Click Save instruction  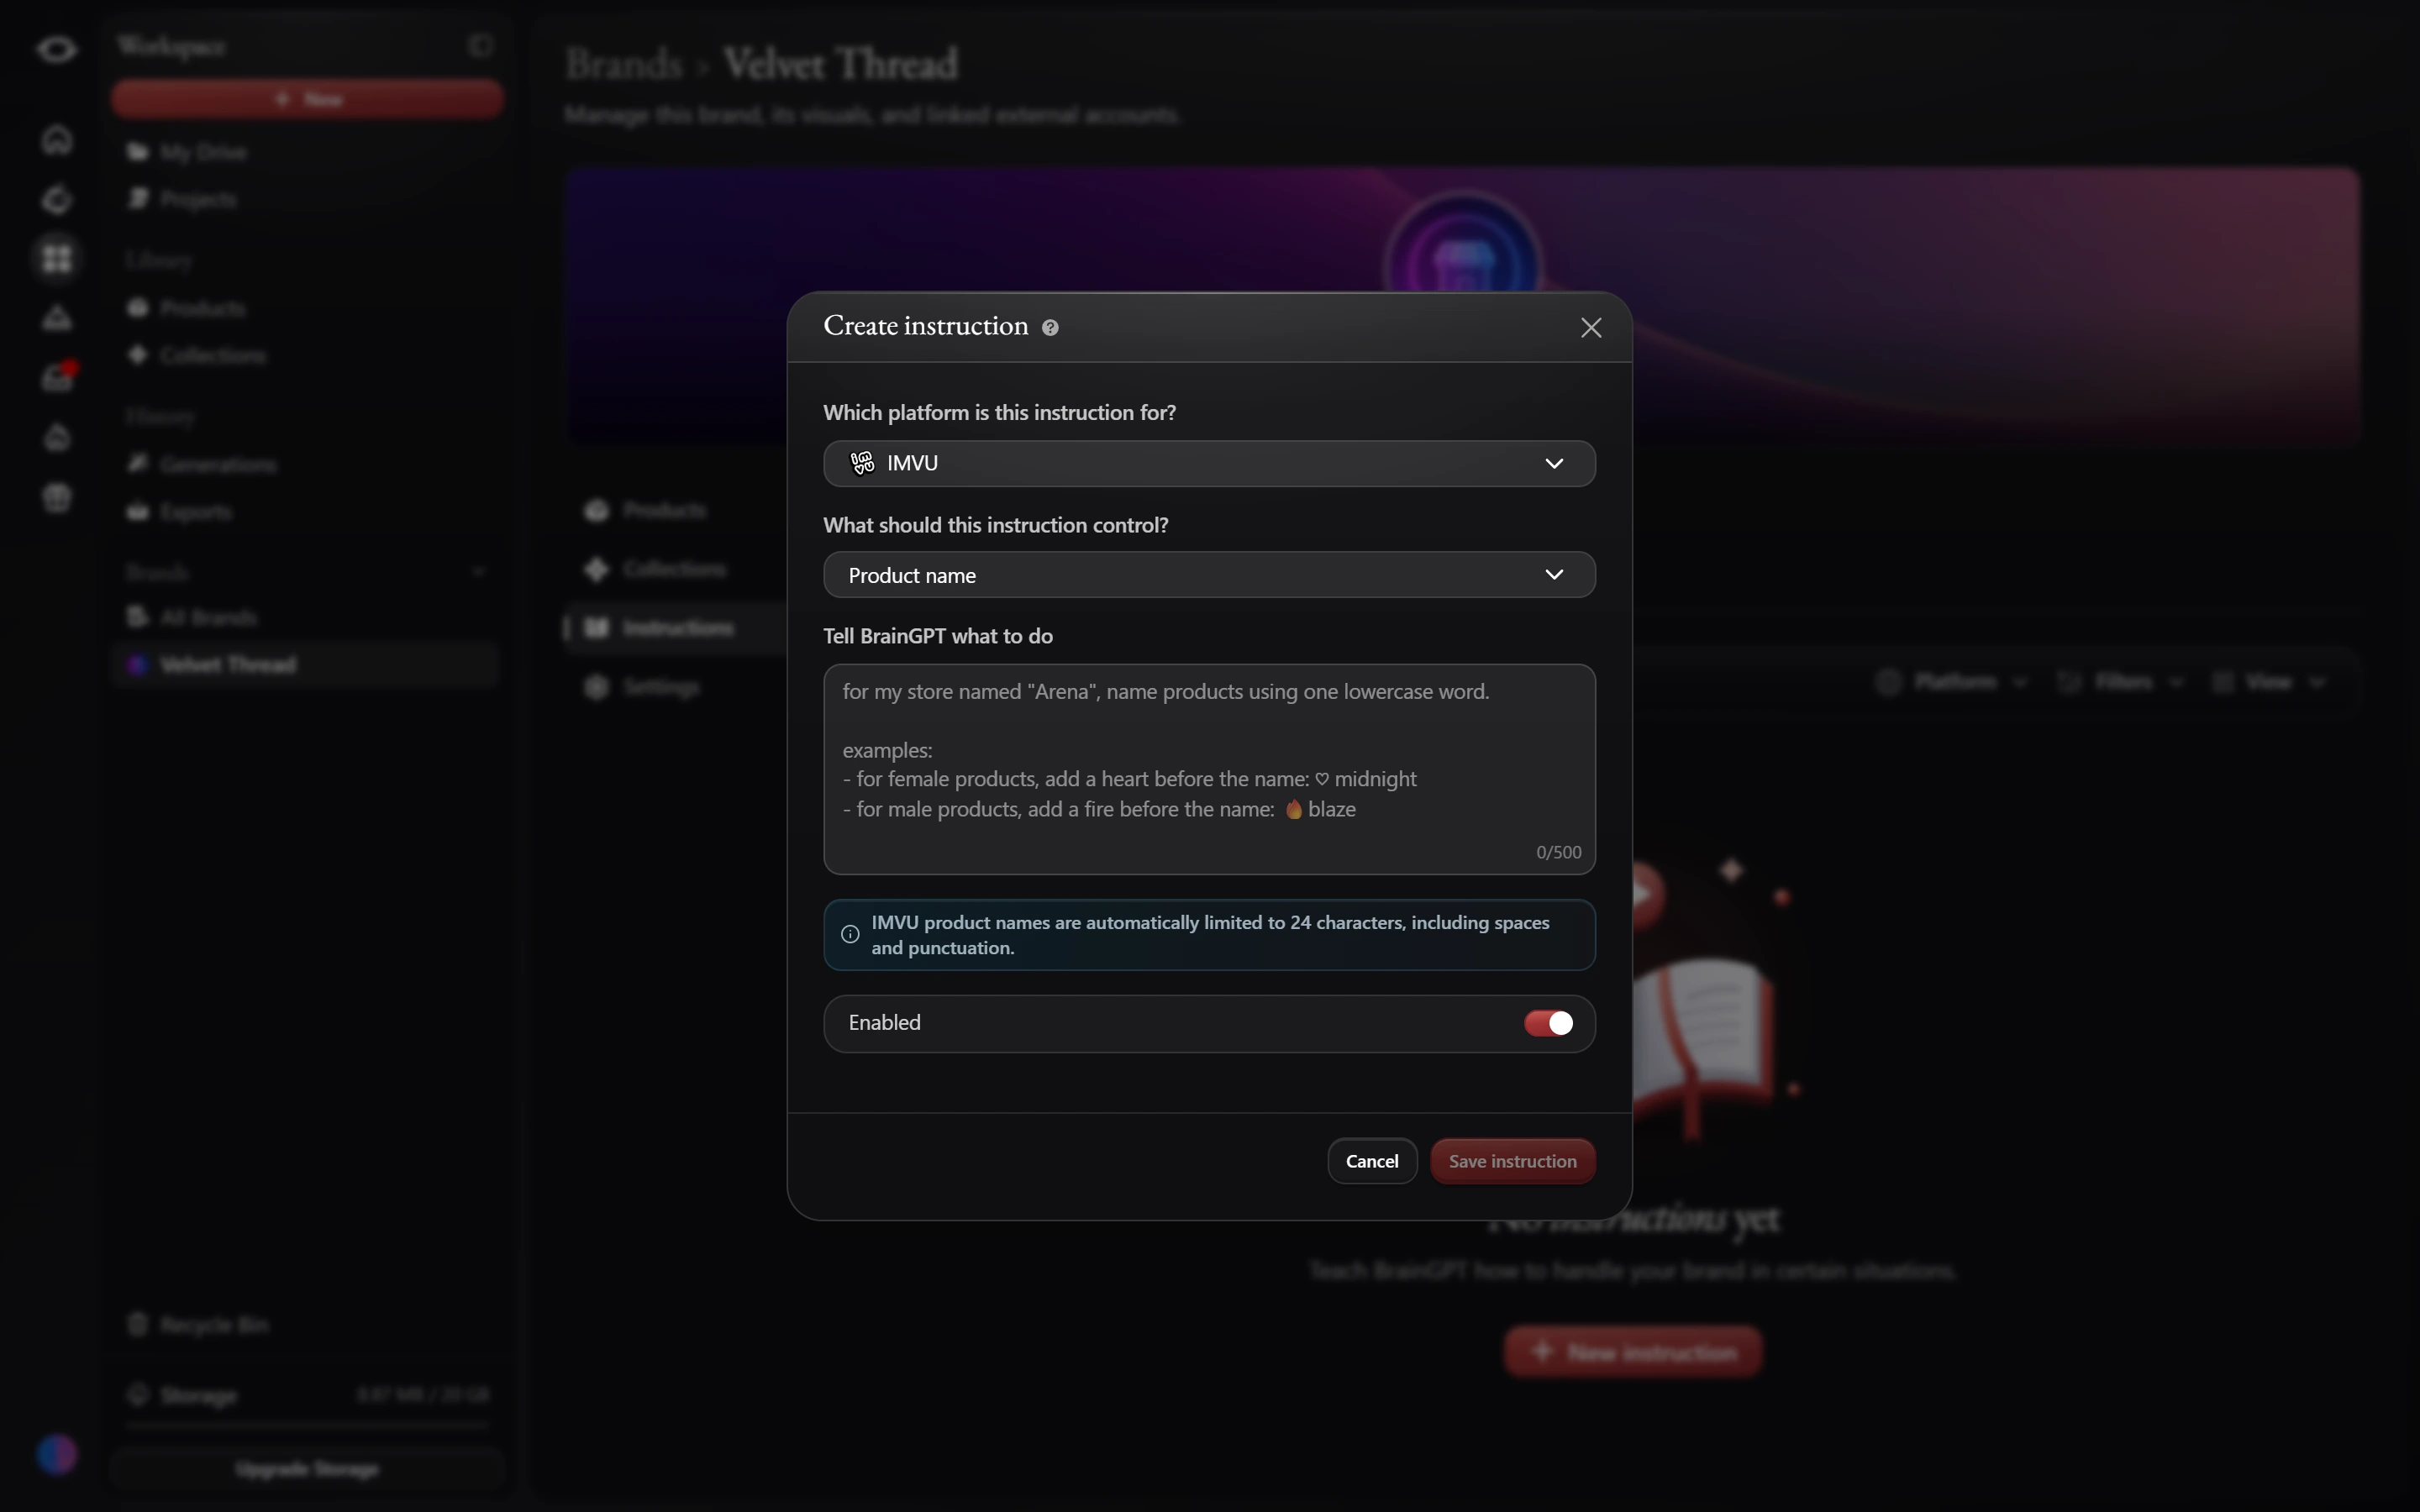point(1512,1161)
